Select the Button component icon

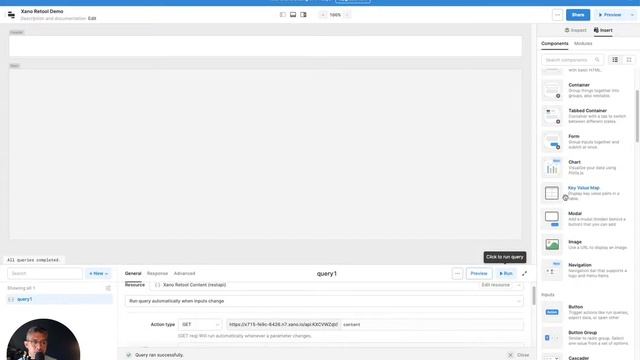click(x=552, y=312)
